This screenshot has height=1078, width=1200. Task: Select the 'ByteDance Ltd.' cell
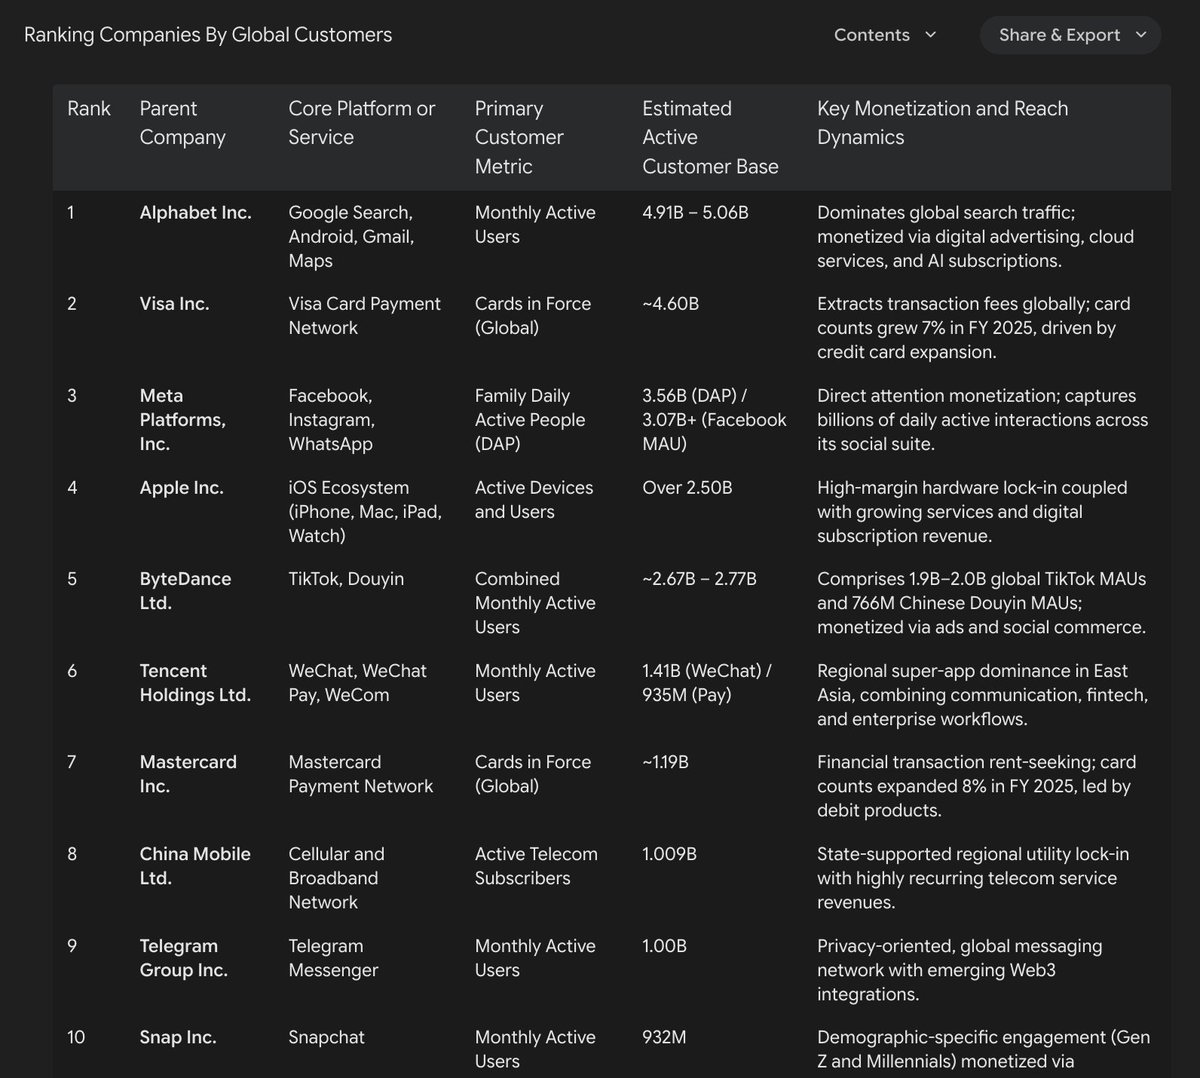186,591
